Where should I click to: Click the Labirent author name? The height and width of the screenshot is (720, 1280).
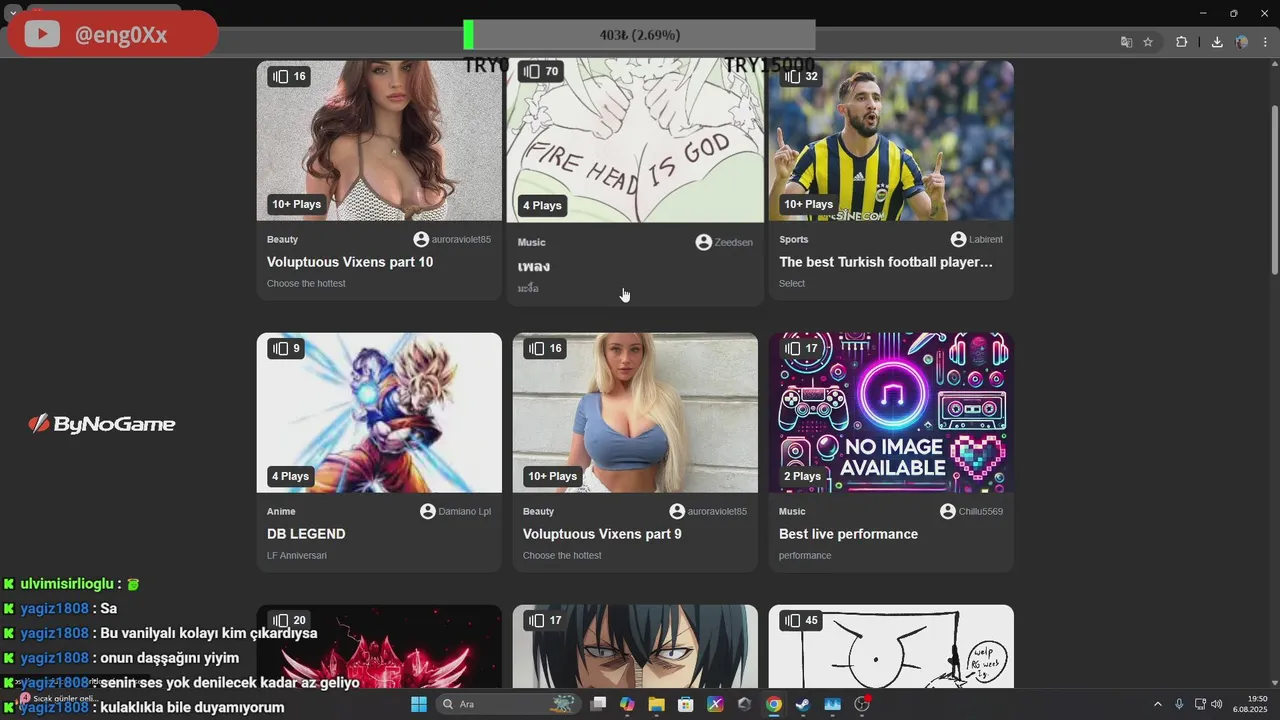pos(986,240)
